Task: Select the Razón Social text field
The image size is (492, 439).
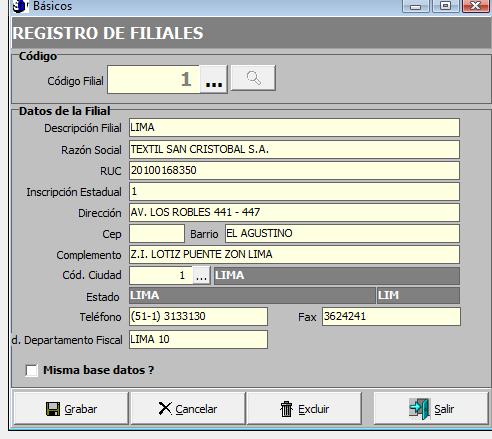Action: pos(294,149)
